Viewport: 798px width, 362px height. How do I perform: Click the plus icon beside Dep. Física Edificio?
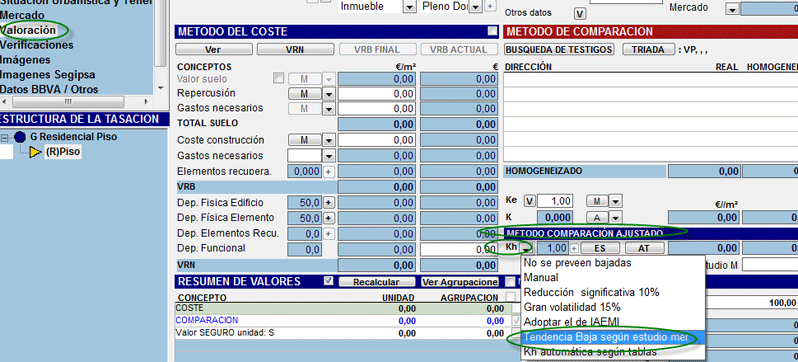tap(329, 203)
